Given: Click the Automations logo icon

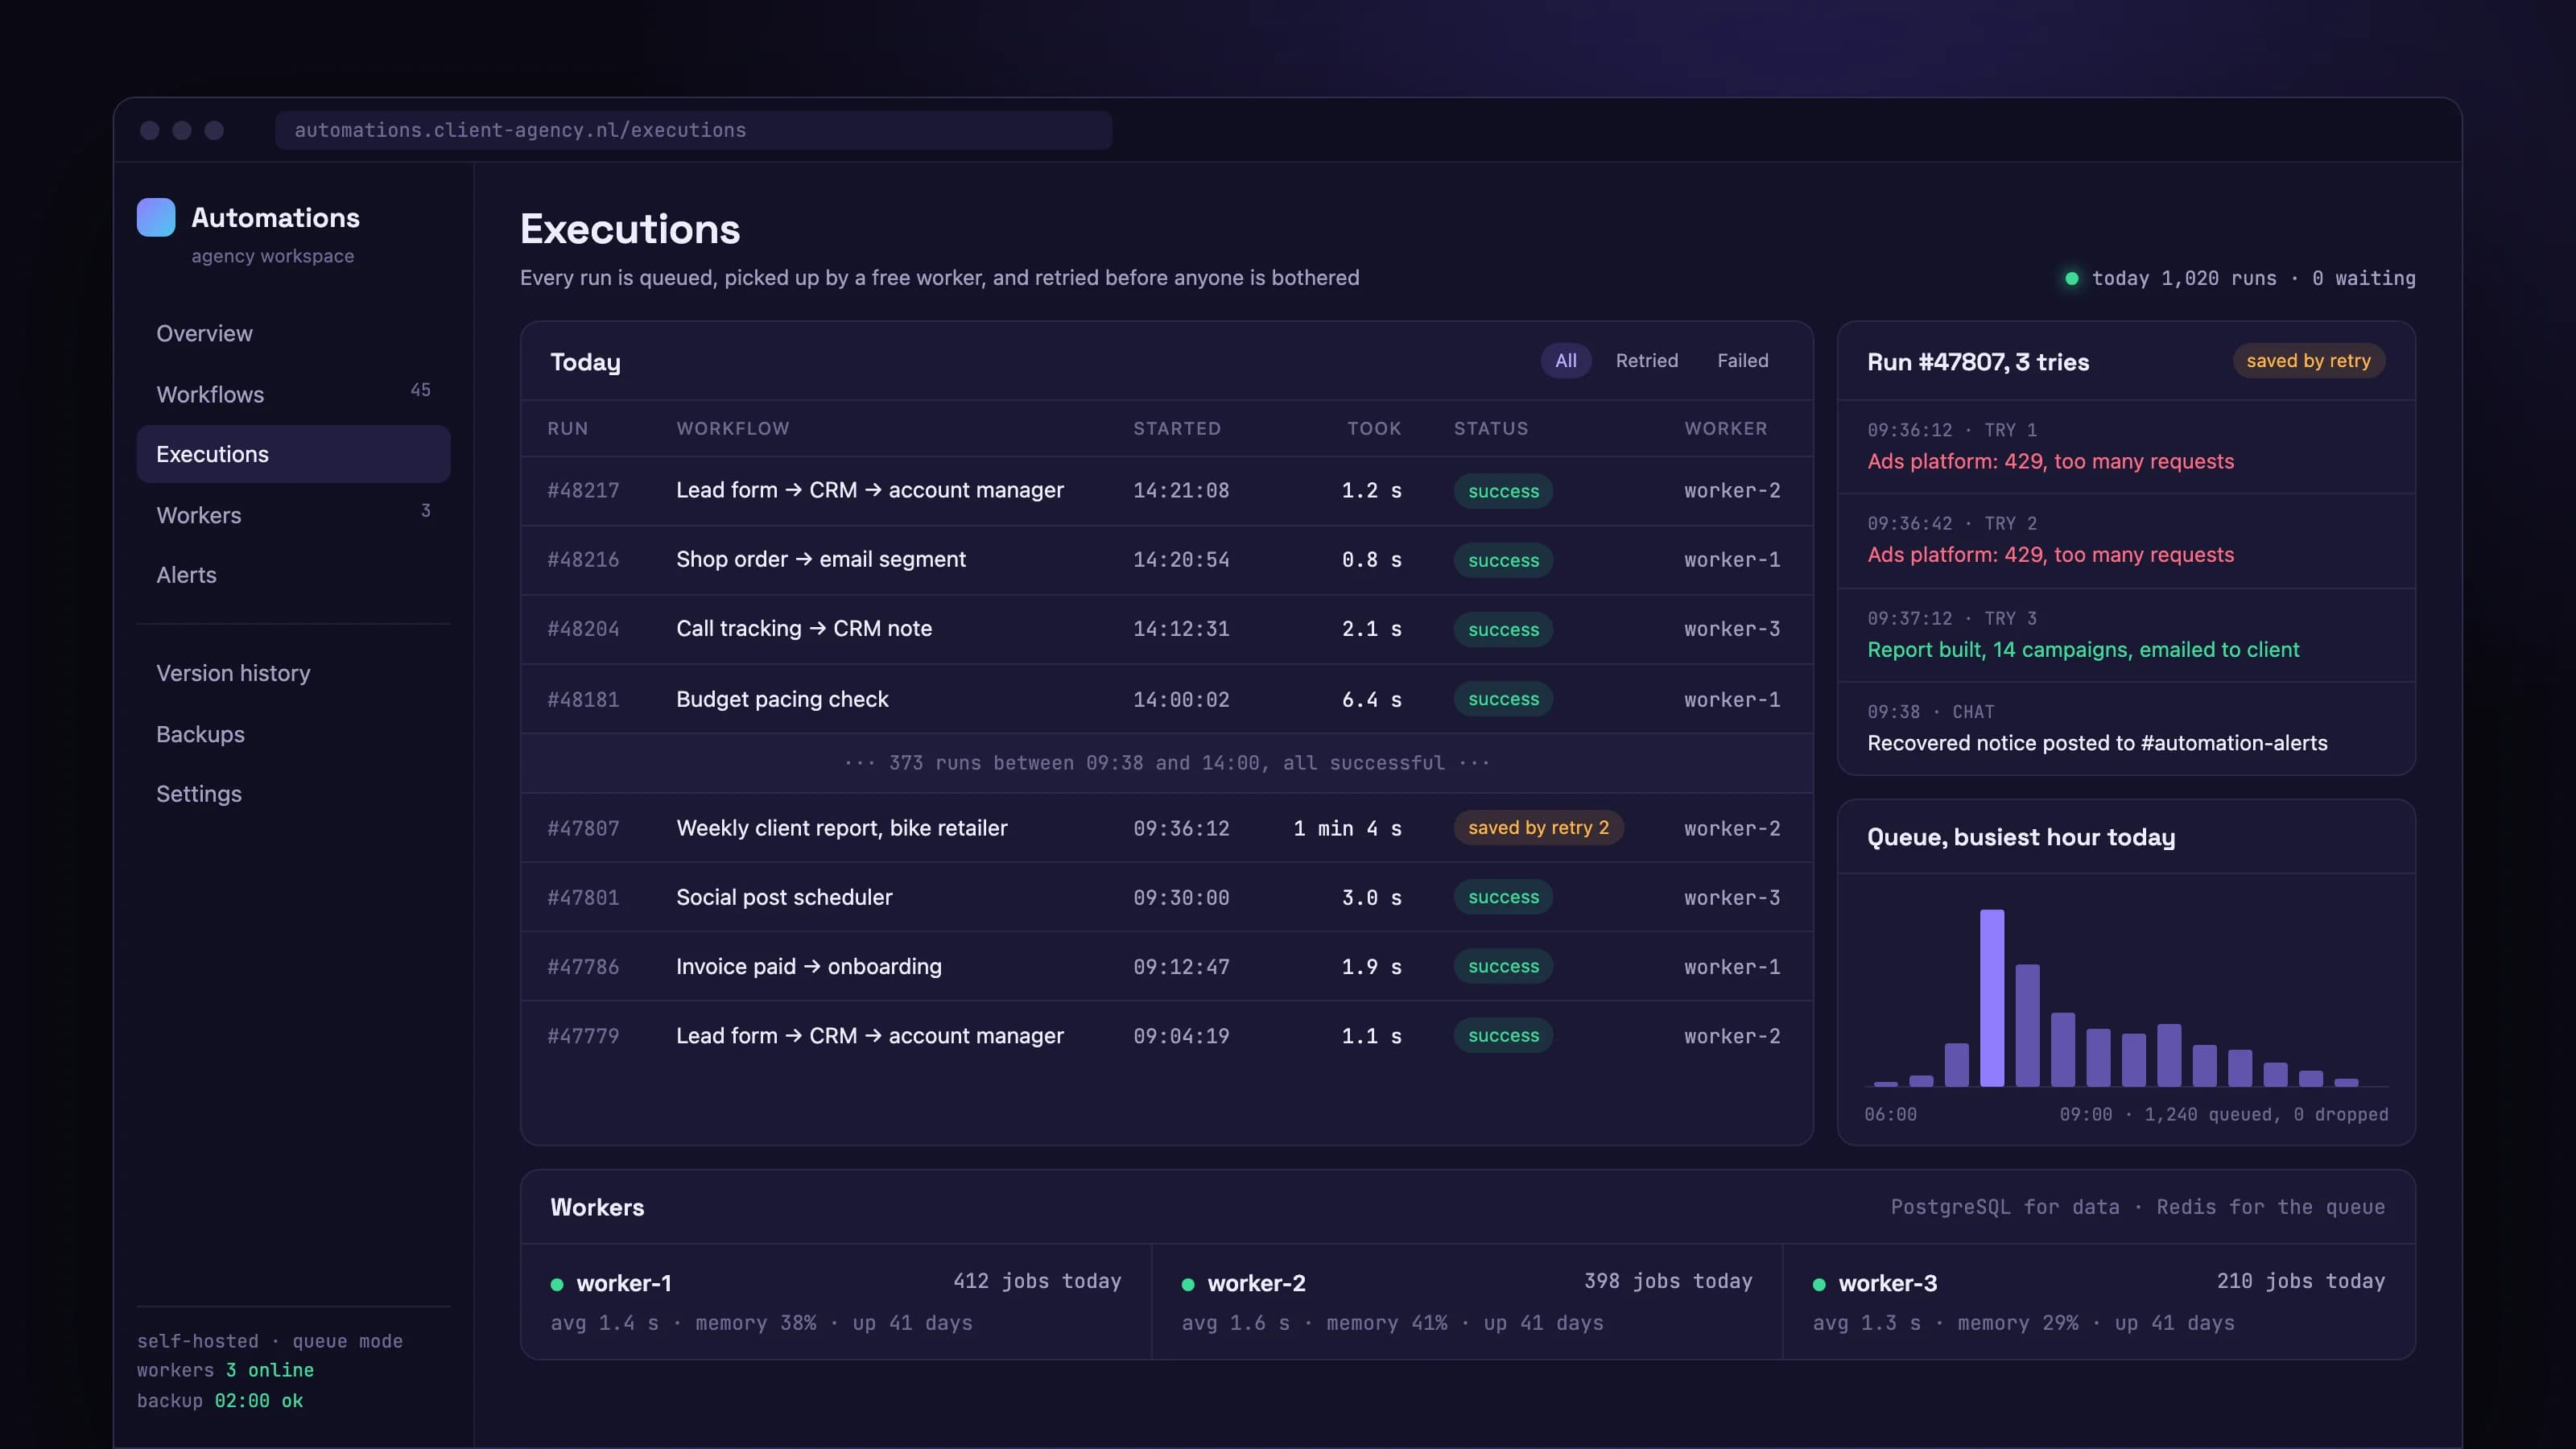Looking at the screenshot, I should pyautogui.click(x=155, y=217).
